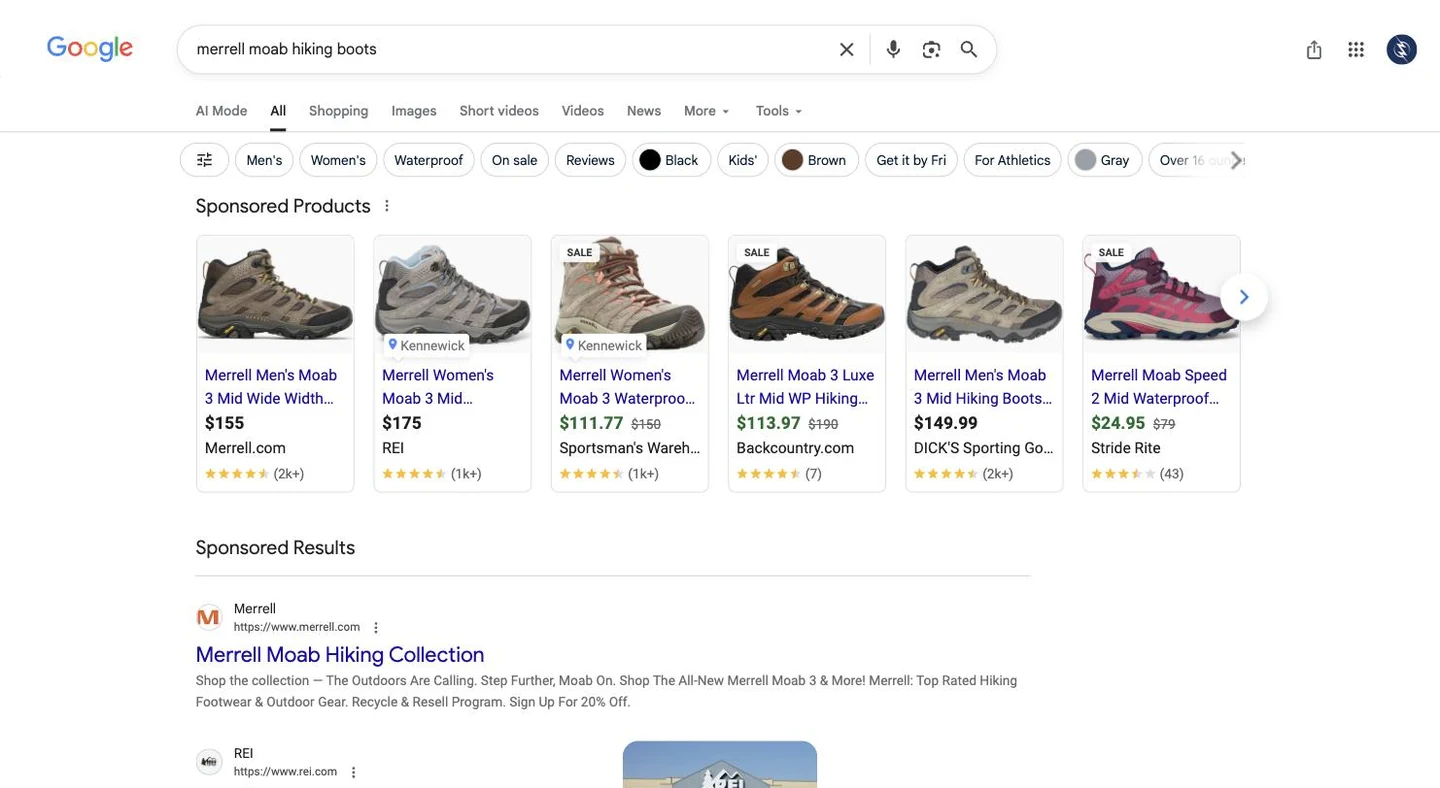Select the Gray color filter
1440x788 pixels.
[x=1104, y=160]
